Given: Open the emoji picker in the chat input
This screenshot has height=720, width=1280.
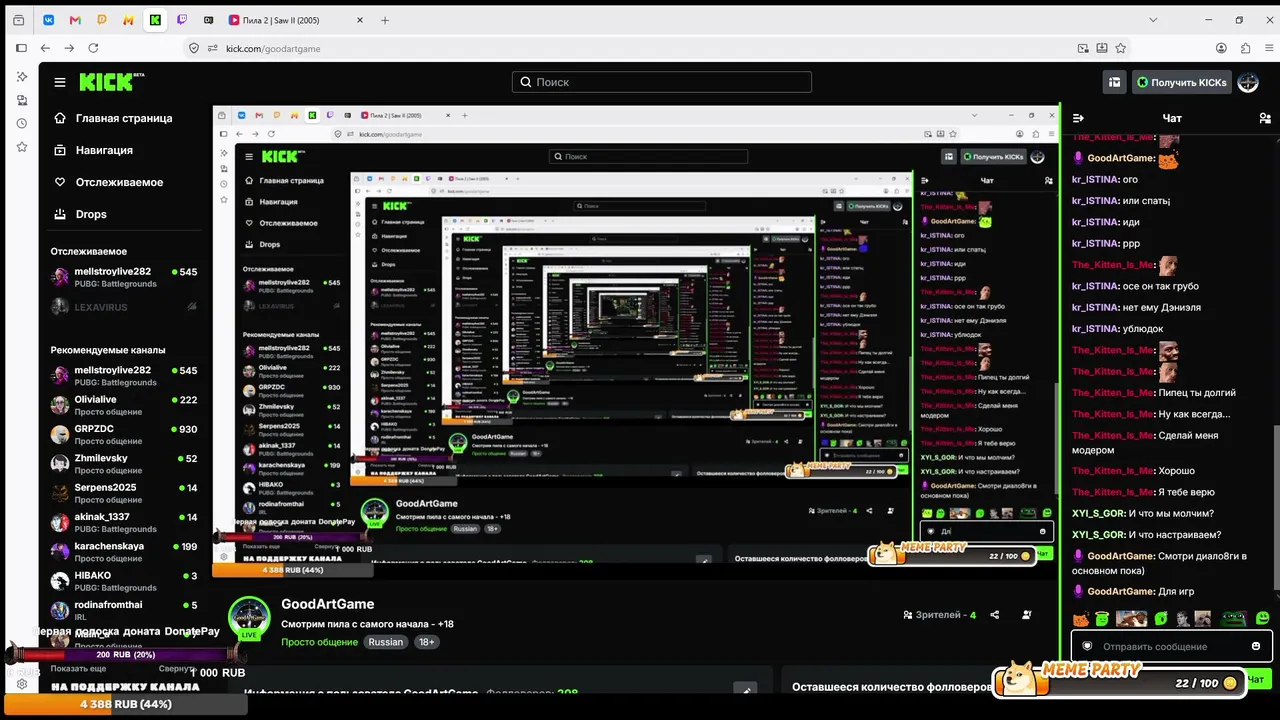Looking at the screenshot, I should (x=1256, y=646).
